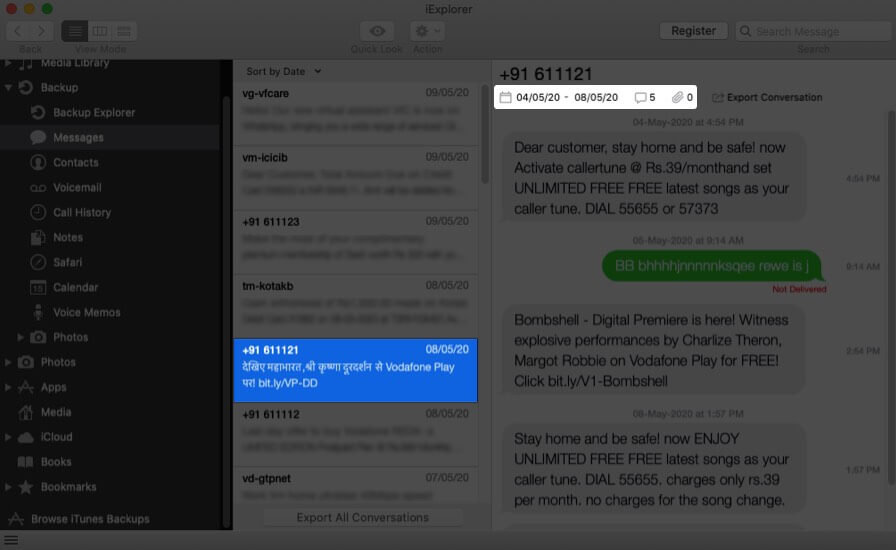Click the Voice Memos microphone icon
Viewport: 896px width, 550px height.
[38, 312]
